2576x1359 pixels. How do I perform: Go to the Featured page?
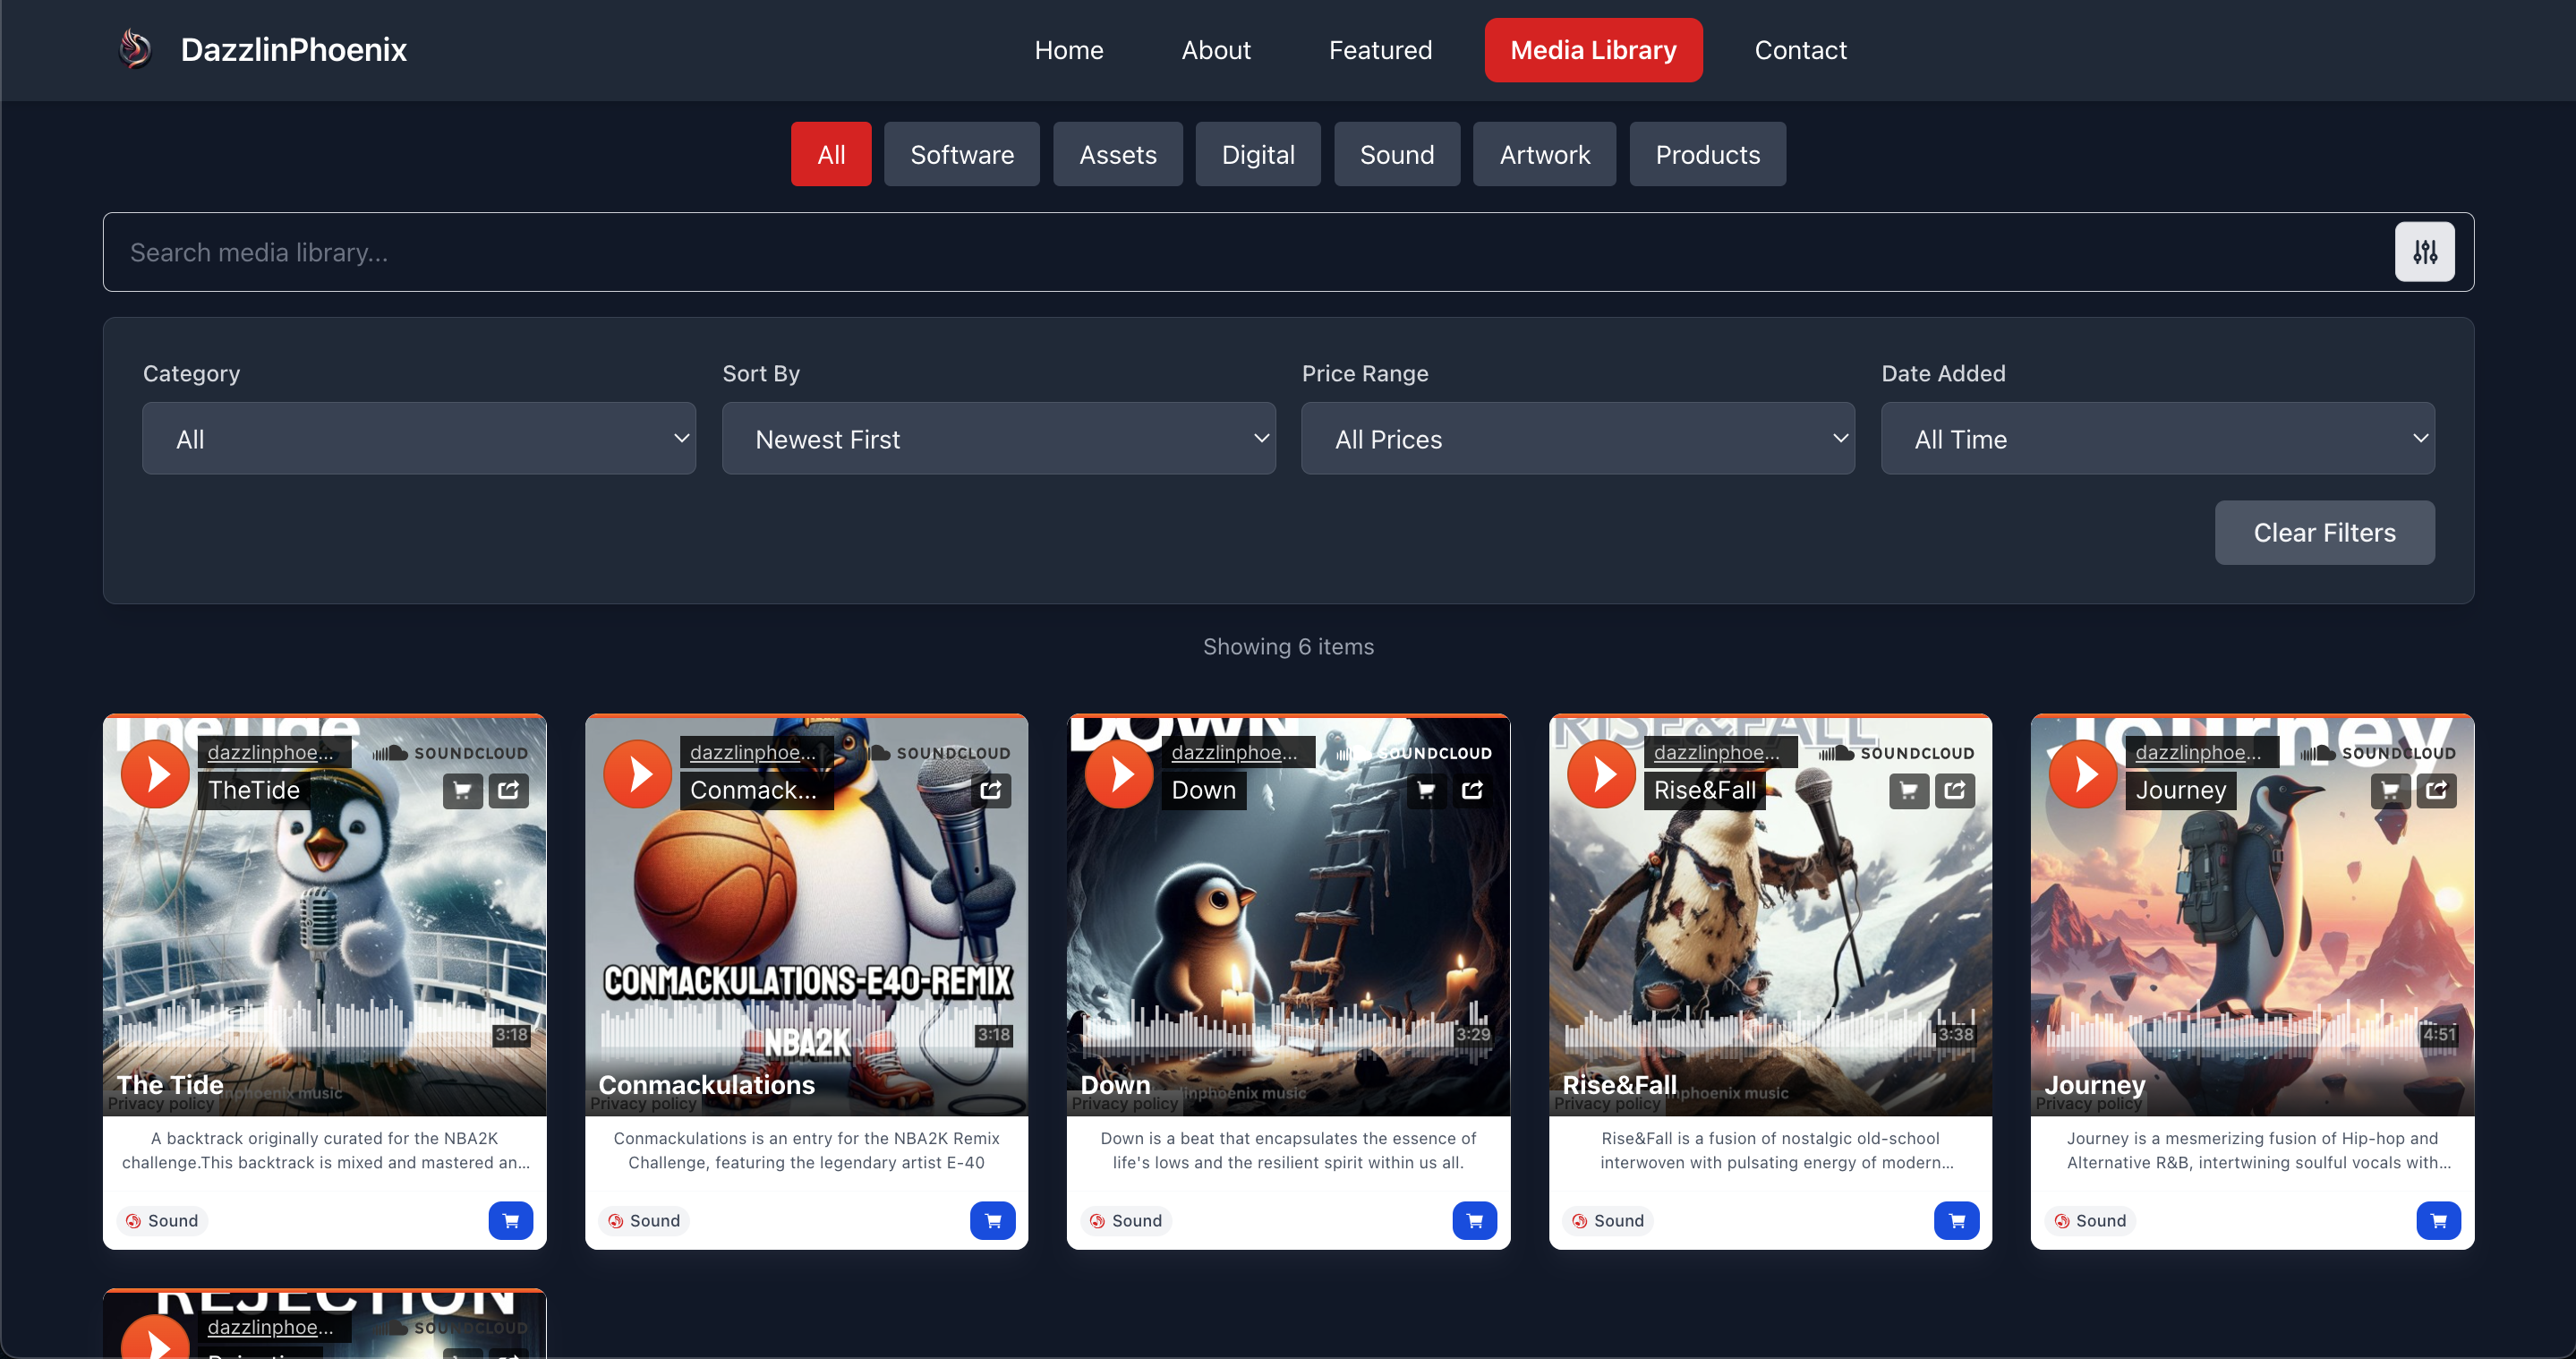point(1380,49)
